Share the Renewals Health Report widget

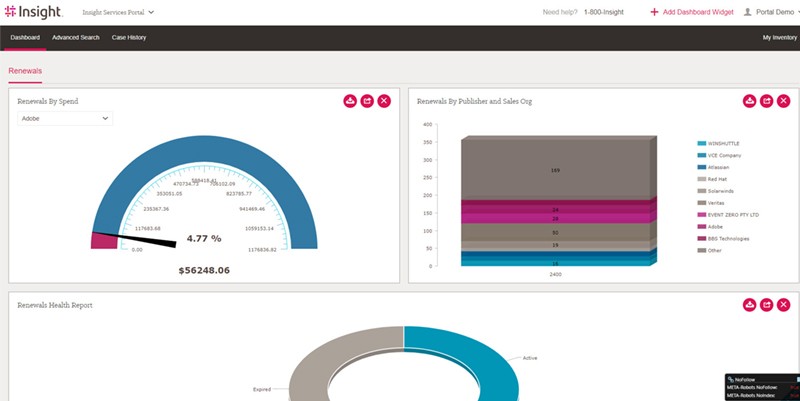pos(767,305)
